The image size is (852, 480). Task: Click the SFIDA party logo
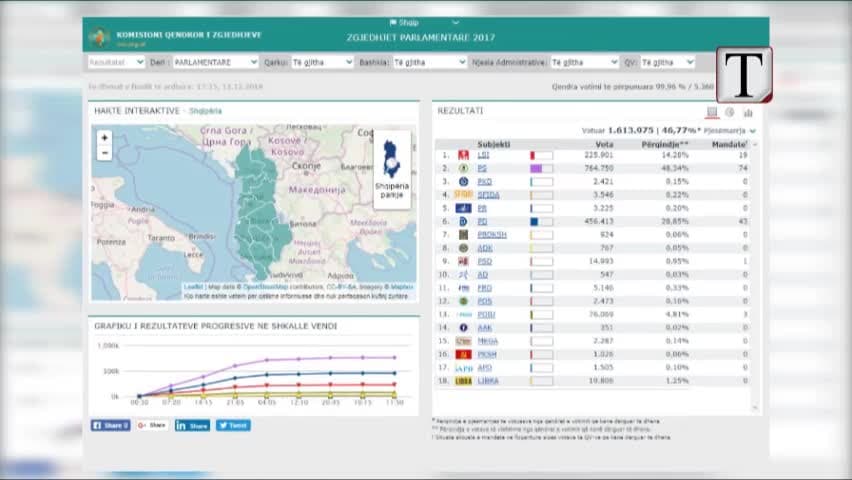463,195
